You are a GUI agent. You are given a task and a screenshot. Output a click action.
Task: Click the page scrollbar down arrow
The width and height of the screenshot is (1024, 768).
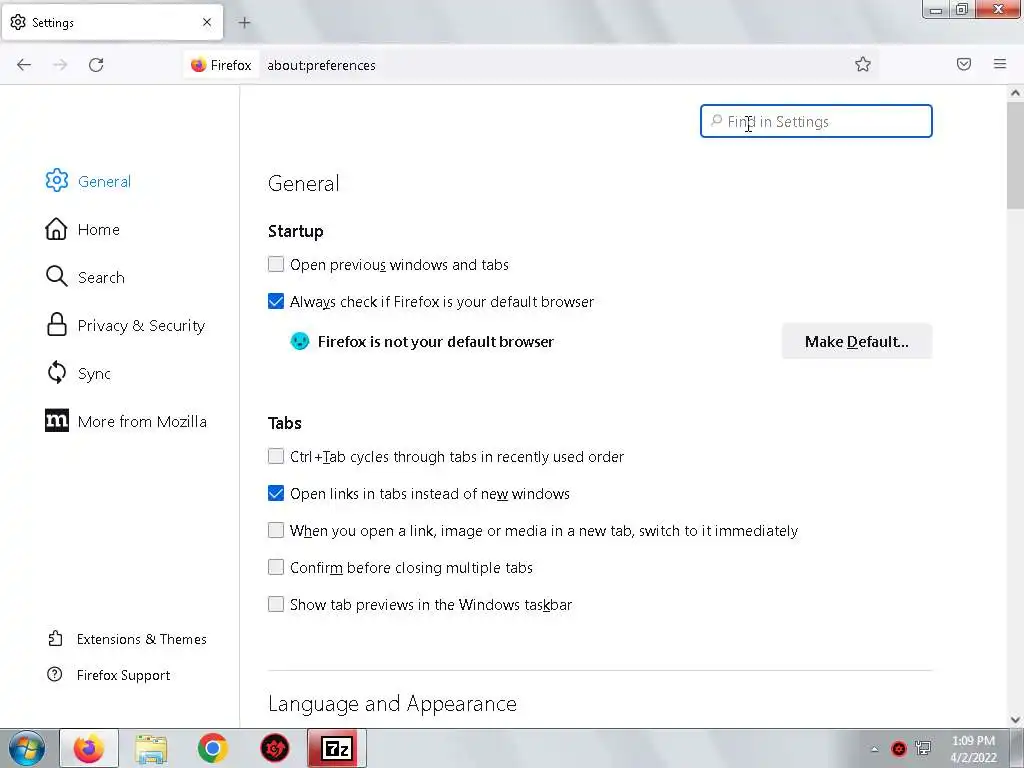click(1015, 720)
